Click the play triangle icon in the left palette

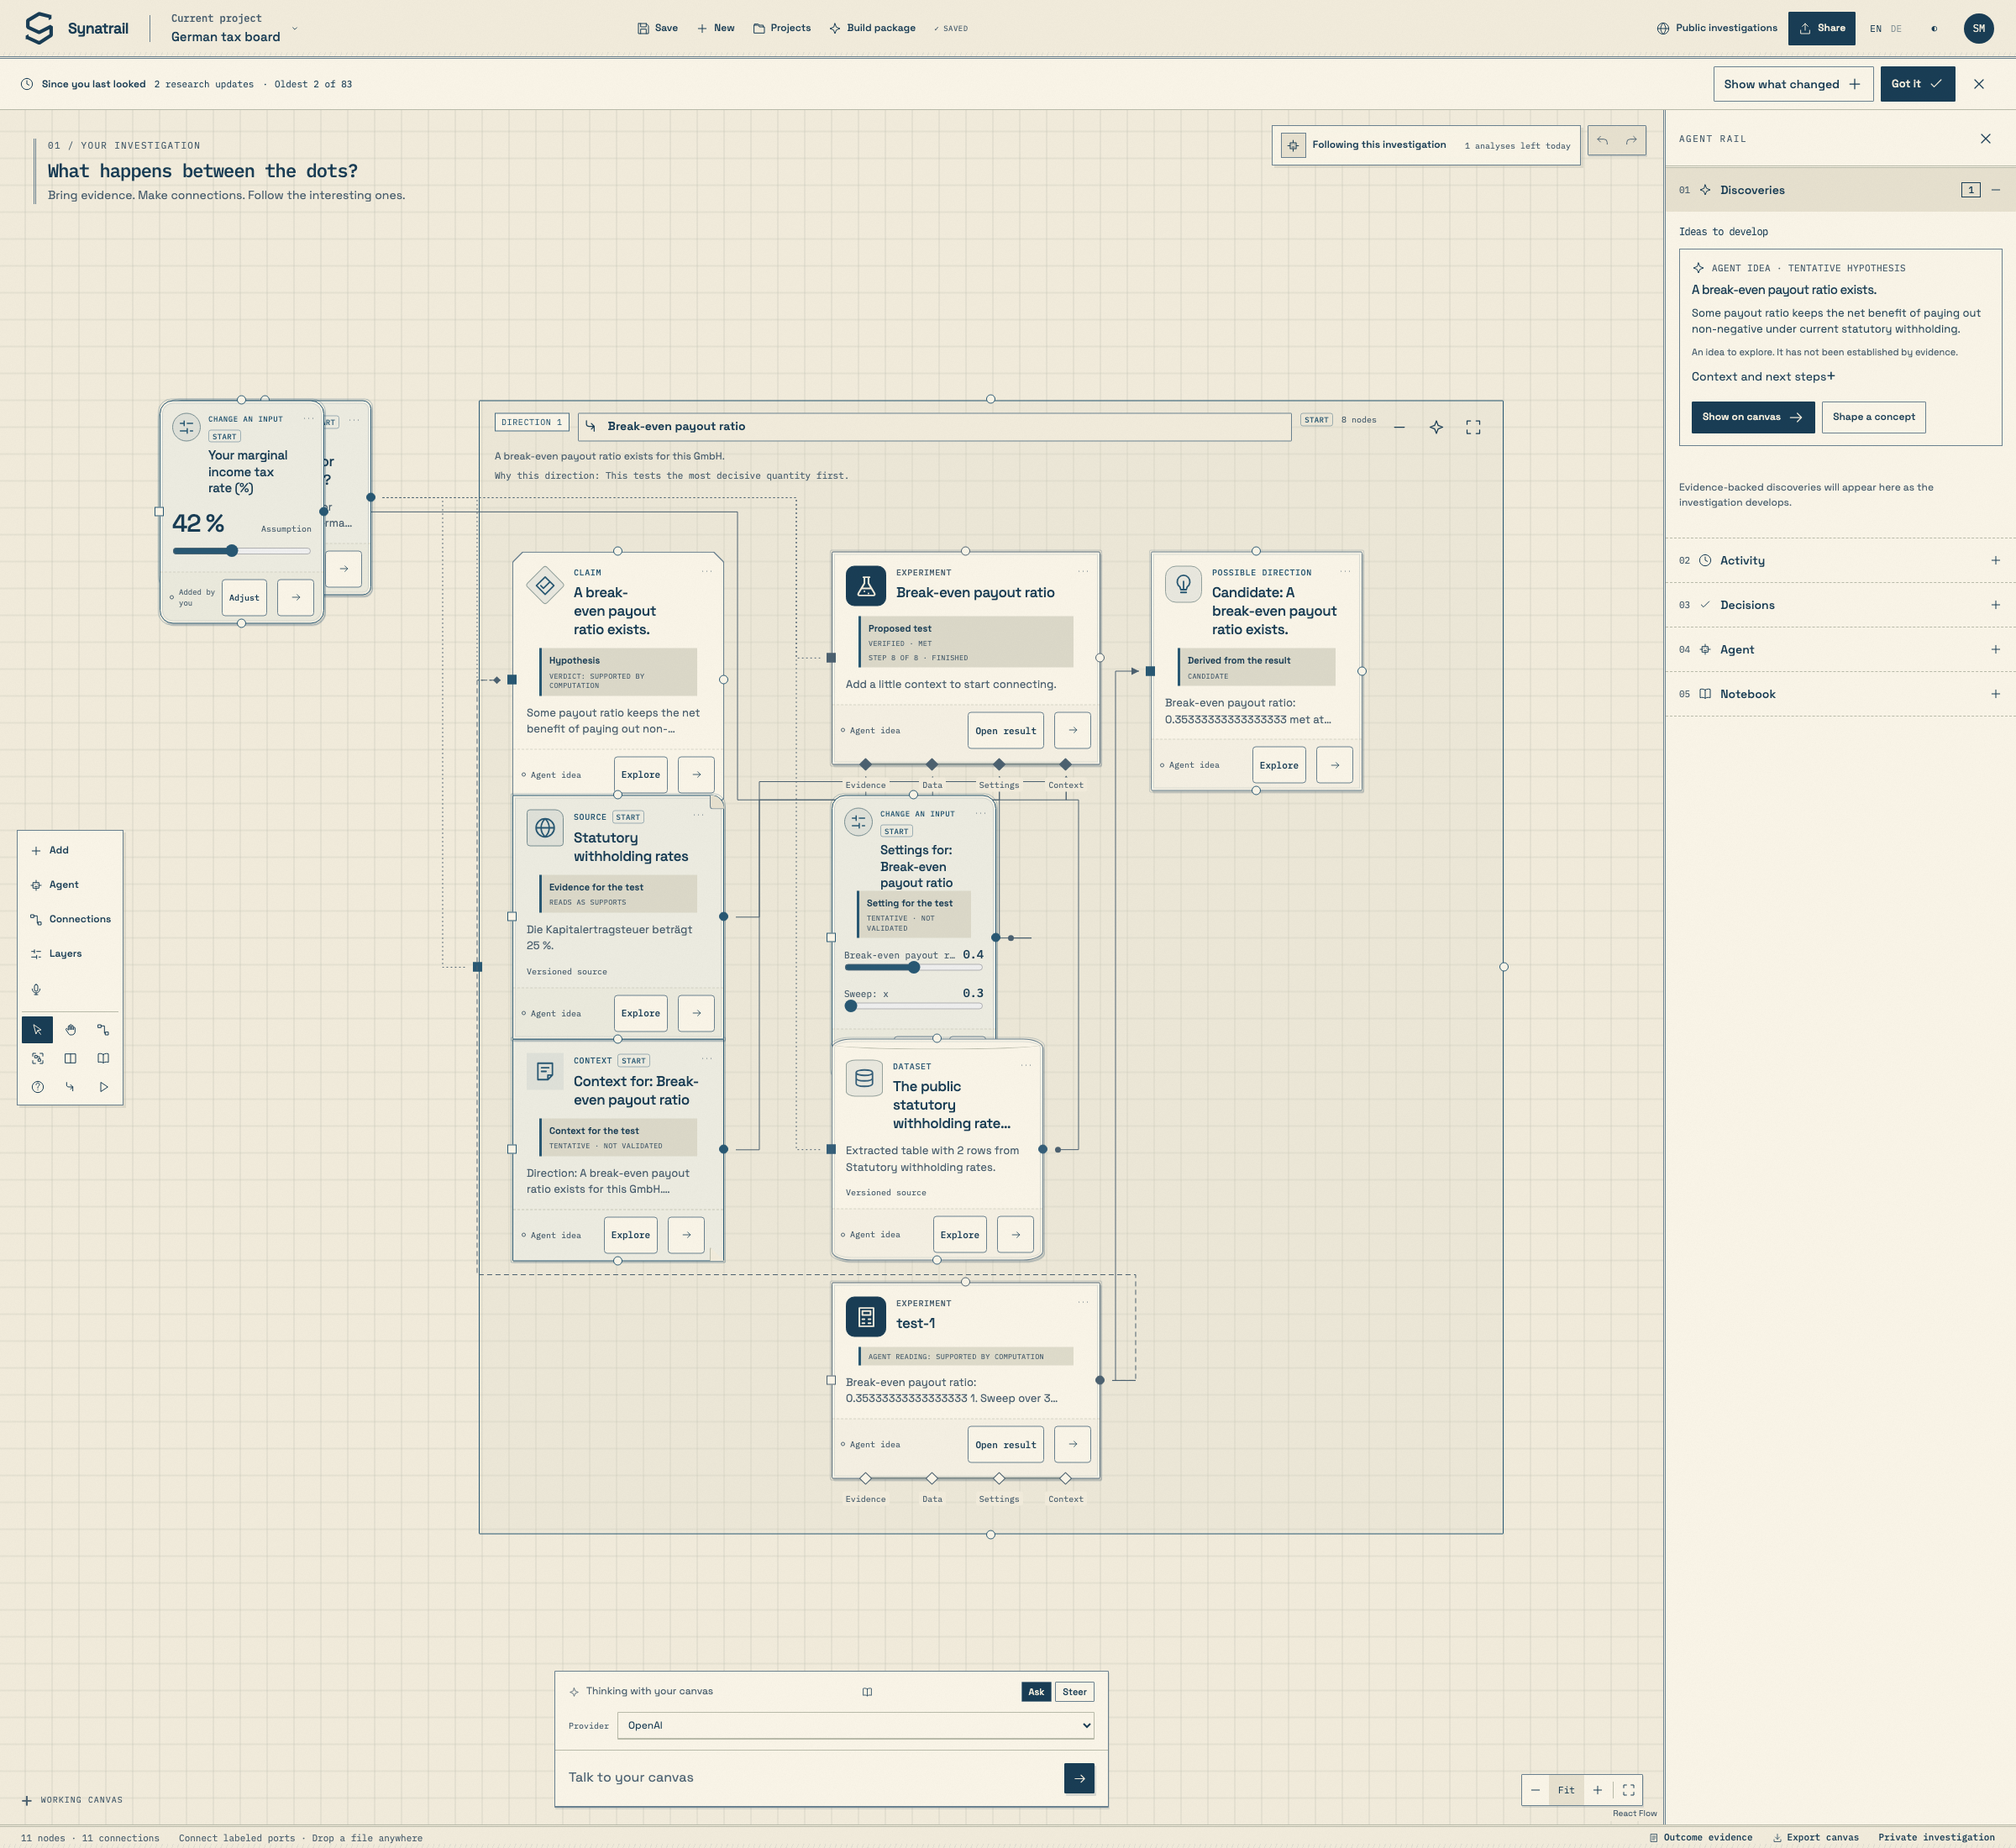(x=103, y=1087)
